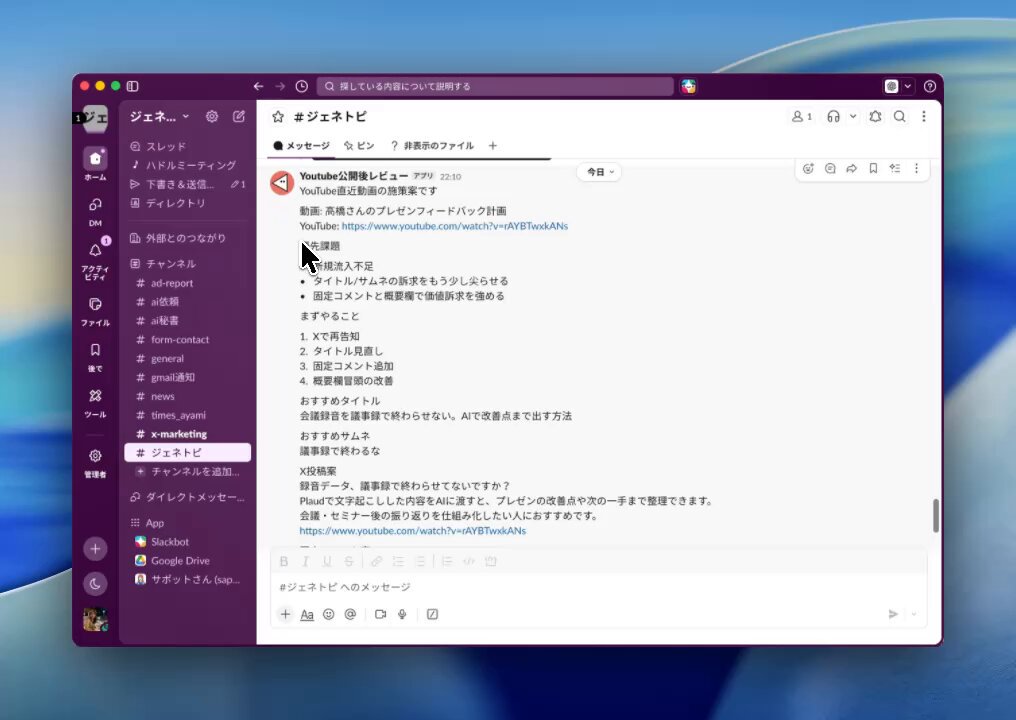Forward message with share arrow icon
1016x720 pixels.
[x=851, y=168]
